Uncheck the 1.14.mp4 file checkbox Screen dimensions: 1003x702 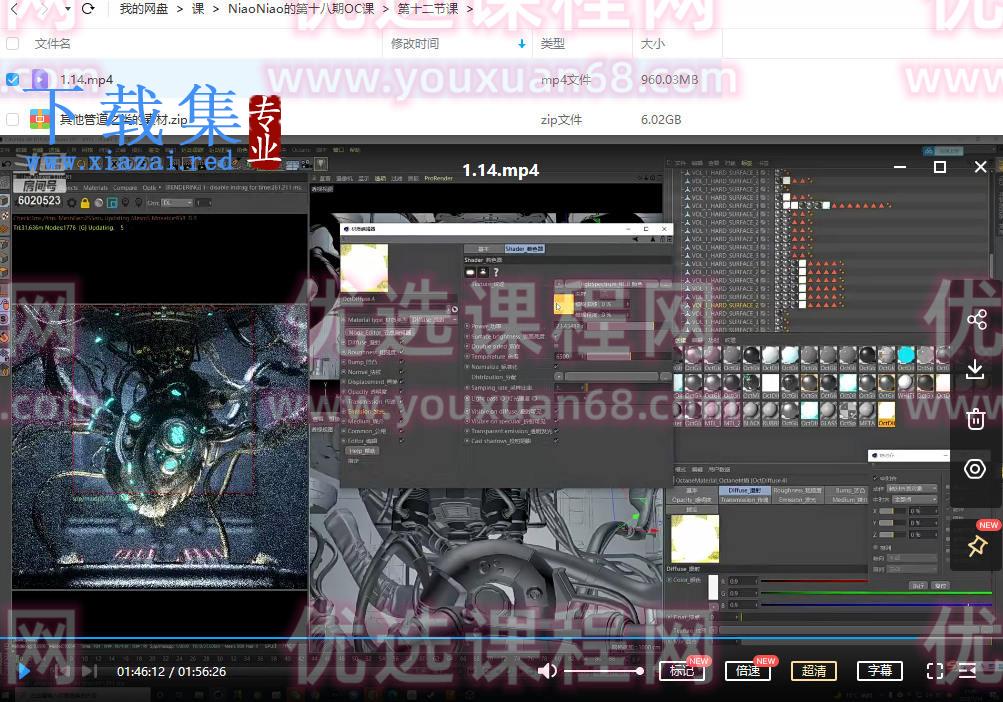[12, 79]
